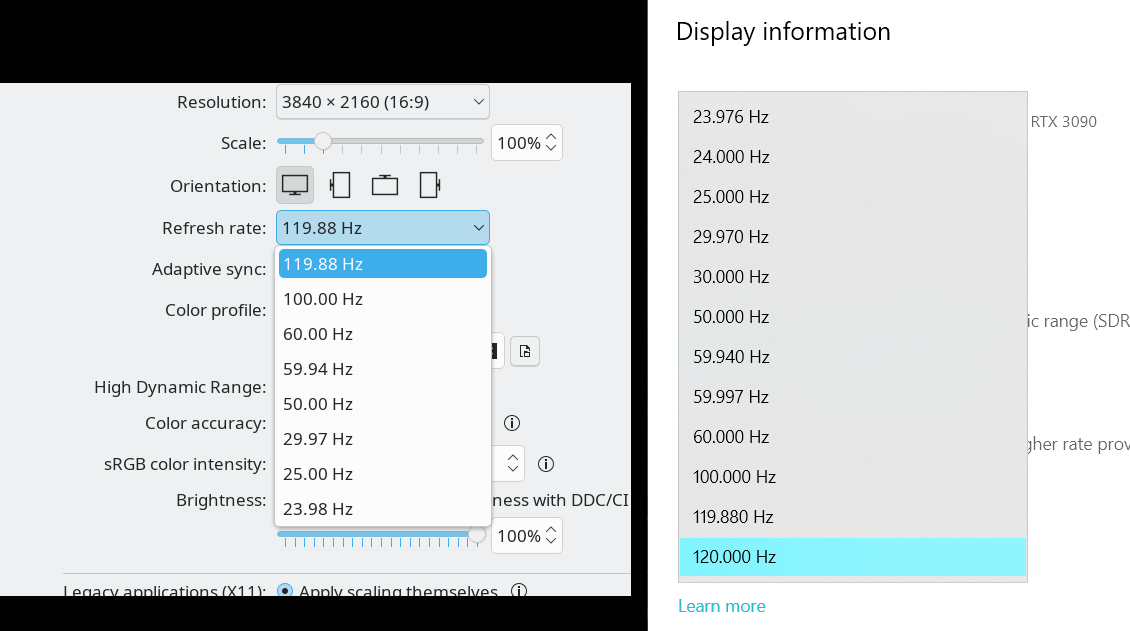Choose 50.00 Hz in KDE refresh list
This screenshot has height=631, width=1130.
[x=383, y=404]
